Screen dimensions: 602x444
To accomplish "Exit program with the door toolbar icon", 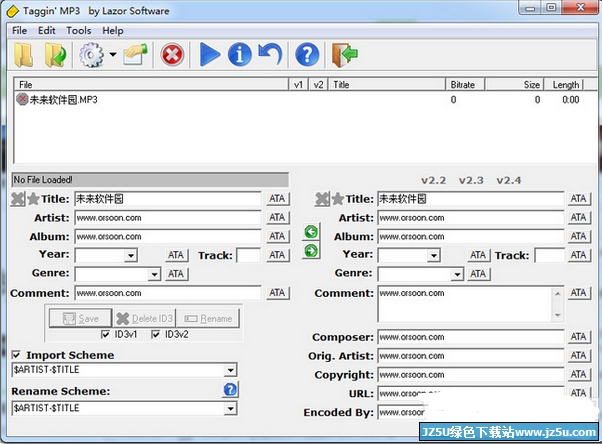I will 344,55.
